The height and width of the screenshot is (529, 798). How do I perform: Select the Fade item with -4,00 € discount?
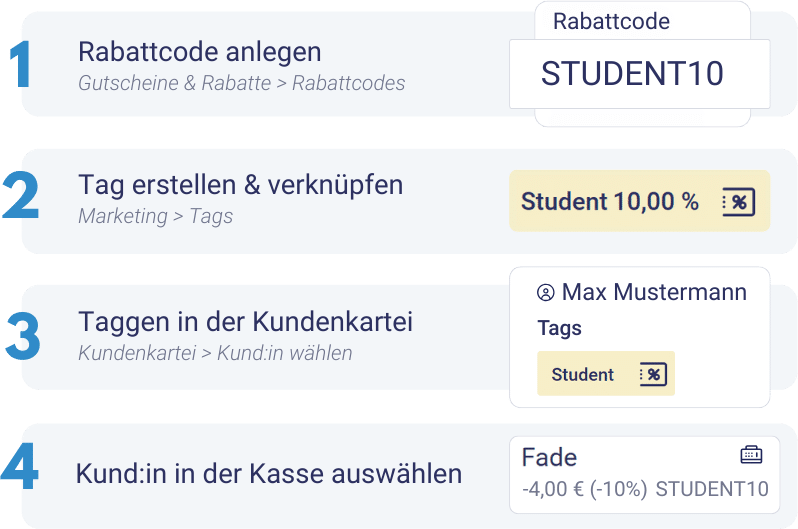pyautogui.click(x=644, y=475)
